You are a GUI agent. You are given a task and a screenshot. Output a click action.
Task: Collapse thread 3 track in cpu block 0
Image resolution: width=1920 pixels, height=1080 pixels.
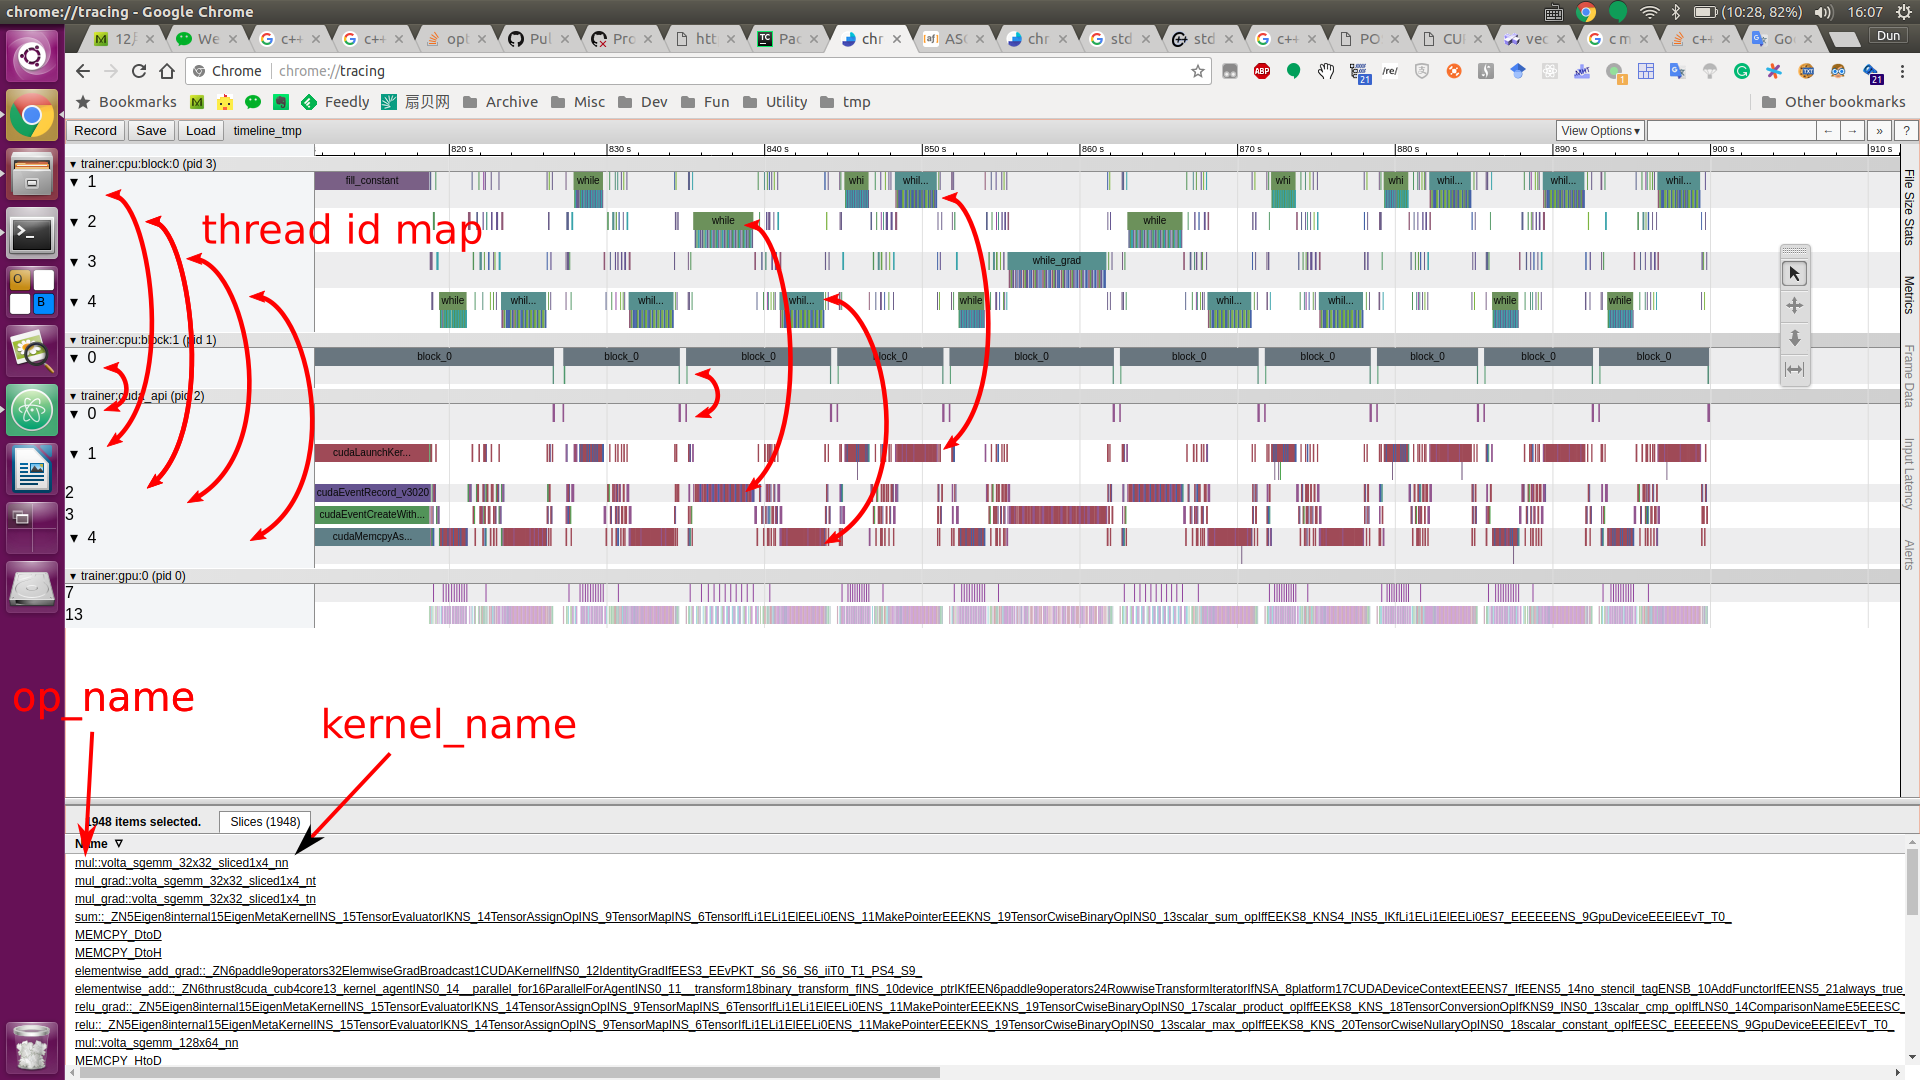tap(74, 262)
